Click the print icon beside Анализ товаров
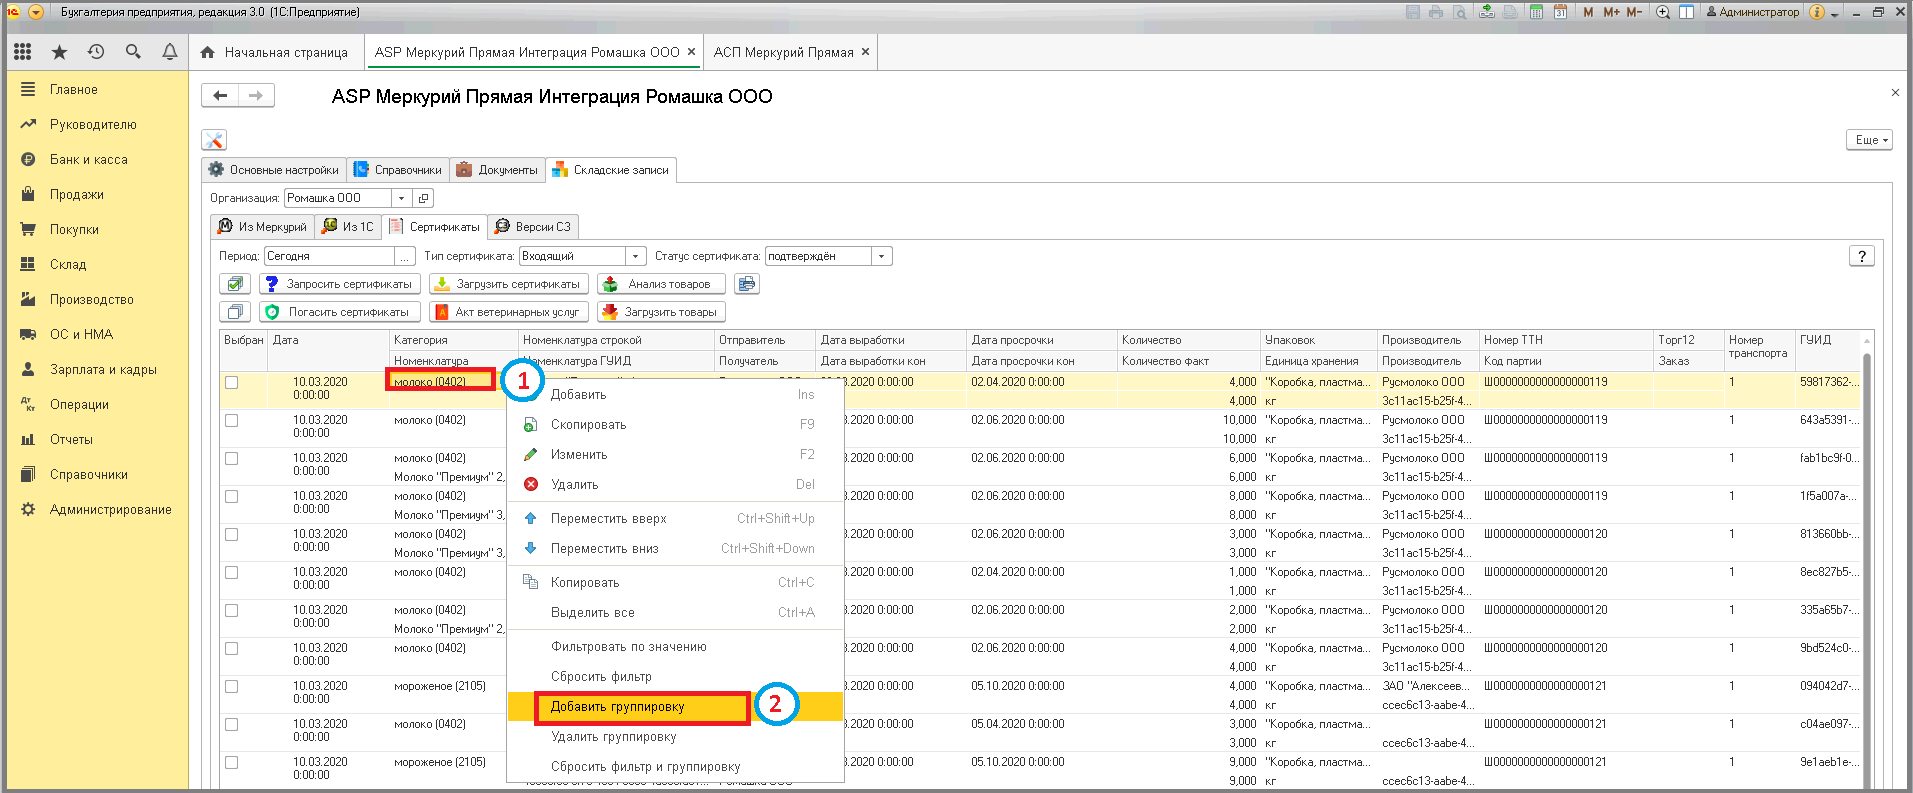Screen dimensions: 1913x793 747,284
